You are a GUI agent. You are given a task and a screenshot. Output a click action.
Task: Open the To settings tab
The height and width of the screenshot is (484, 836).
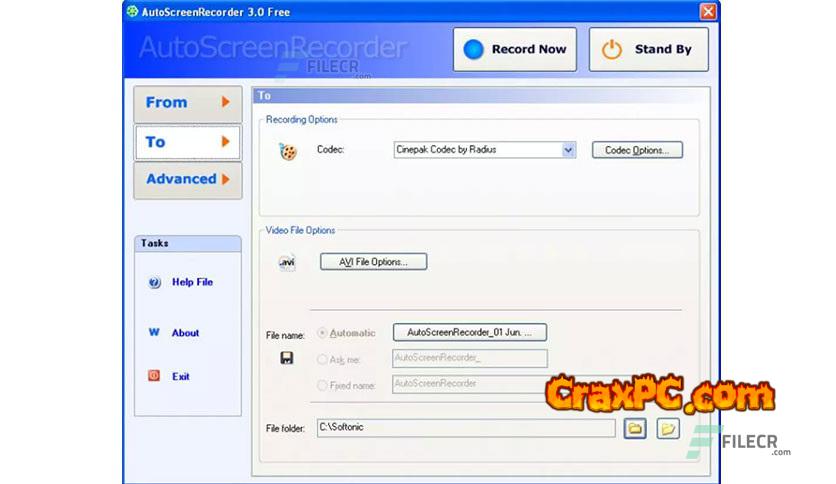tap(188, 142)
